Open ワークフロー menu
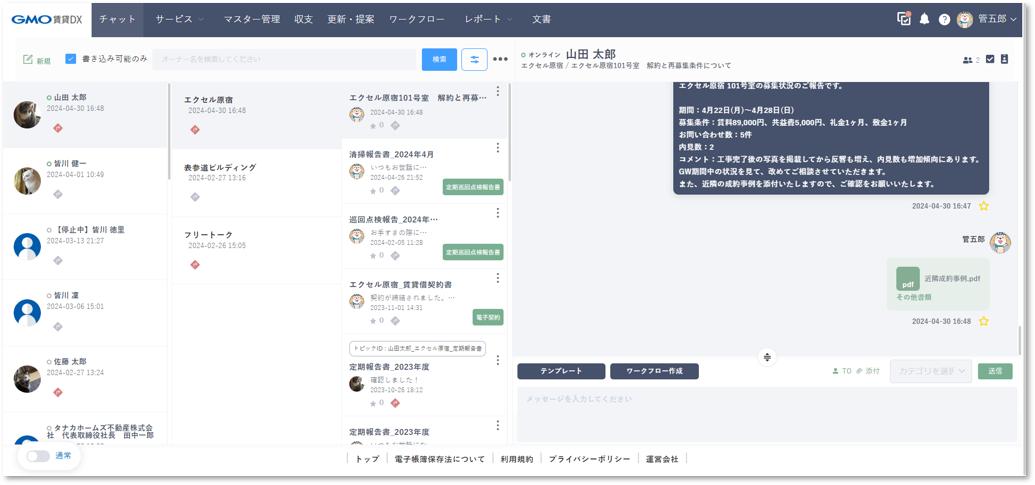Viewport: 1035px width, 485px height. [417, 19]
